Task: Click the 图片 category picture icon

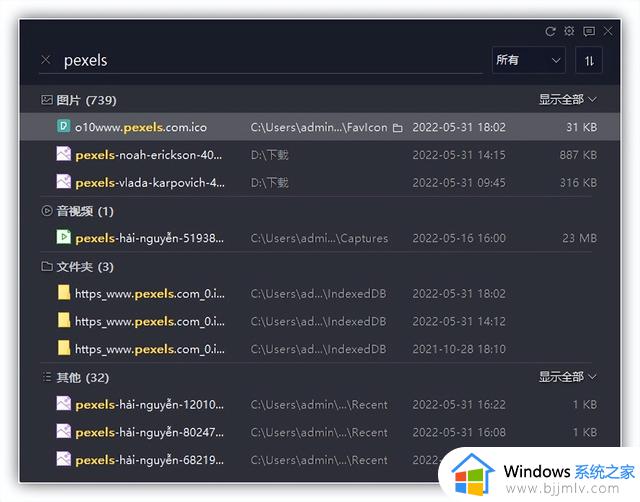Action: 47,100
